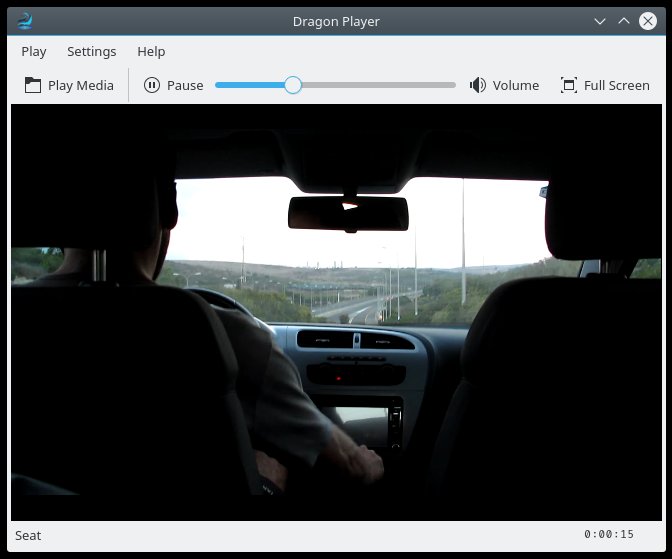
Task: Pause playback using the Pause label
Action: click(x=185, y=85)
